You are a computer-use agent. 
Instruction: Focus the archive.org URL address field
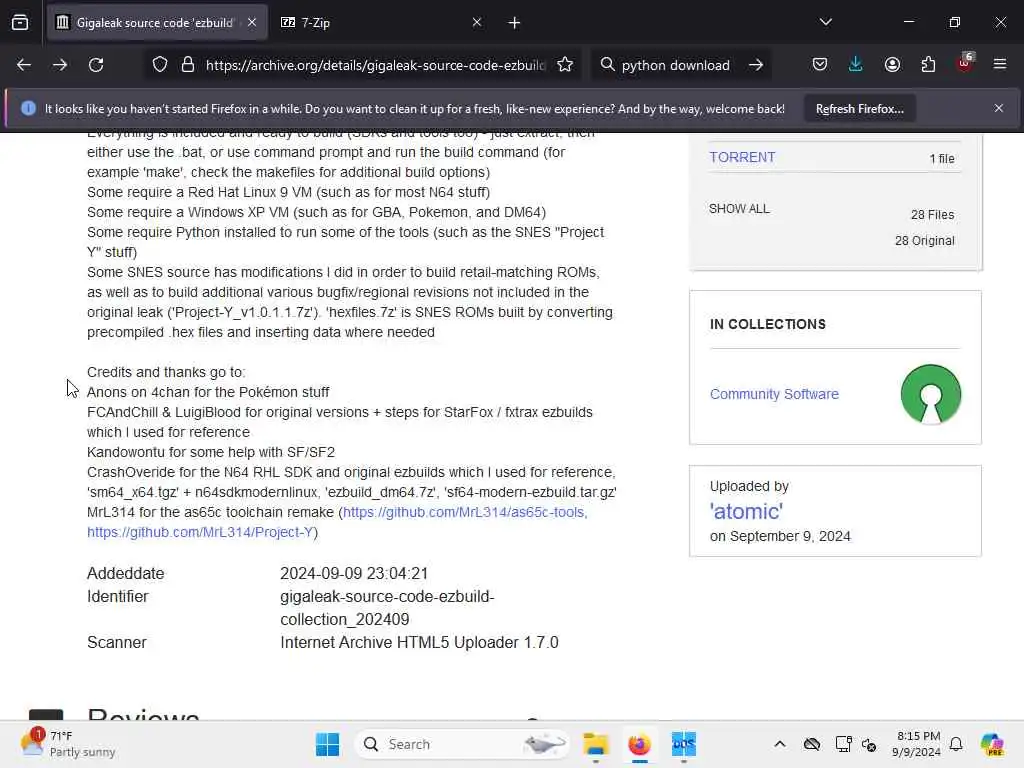(375, 65)
